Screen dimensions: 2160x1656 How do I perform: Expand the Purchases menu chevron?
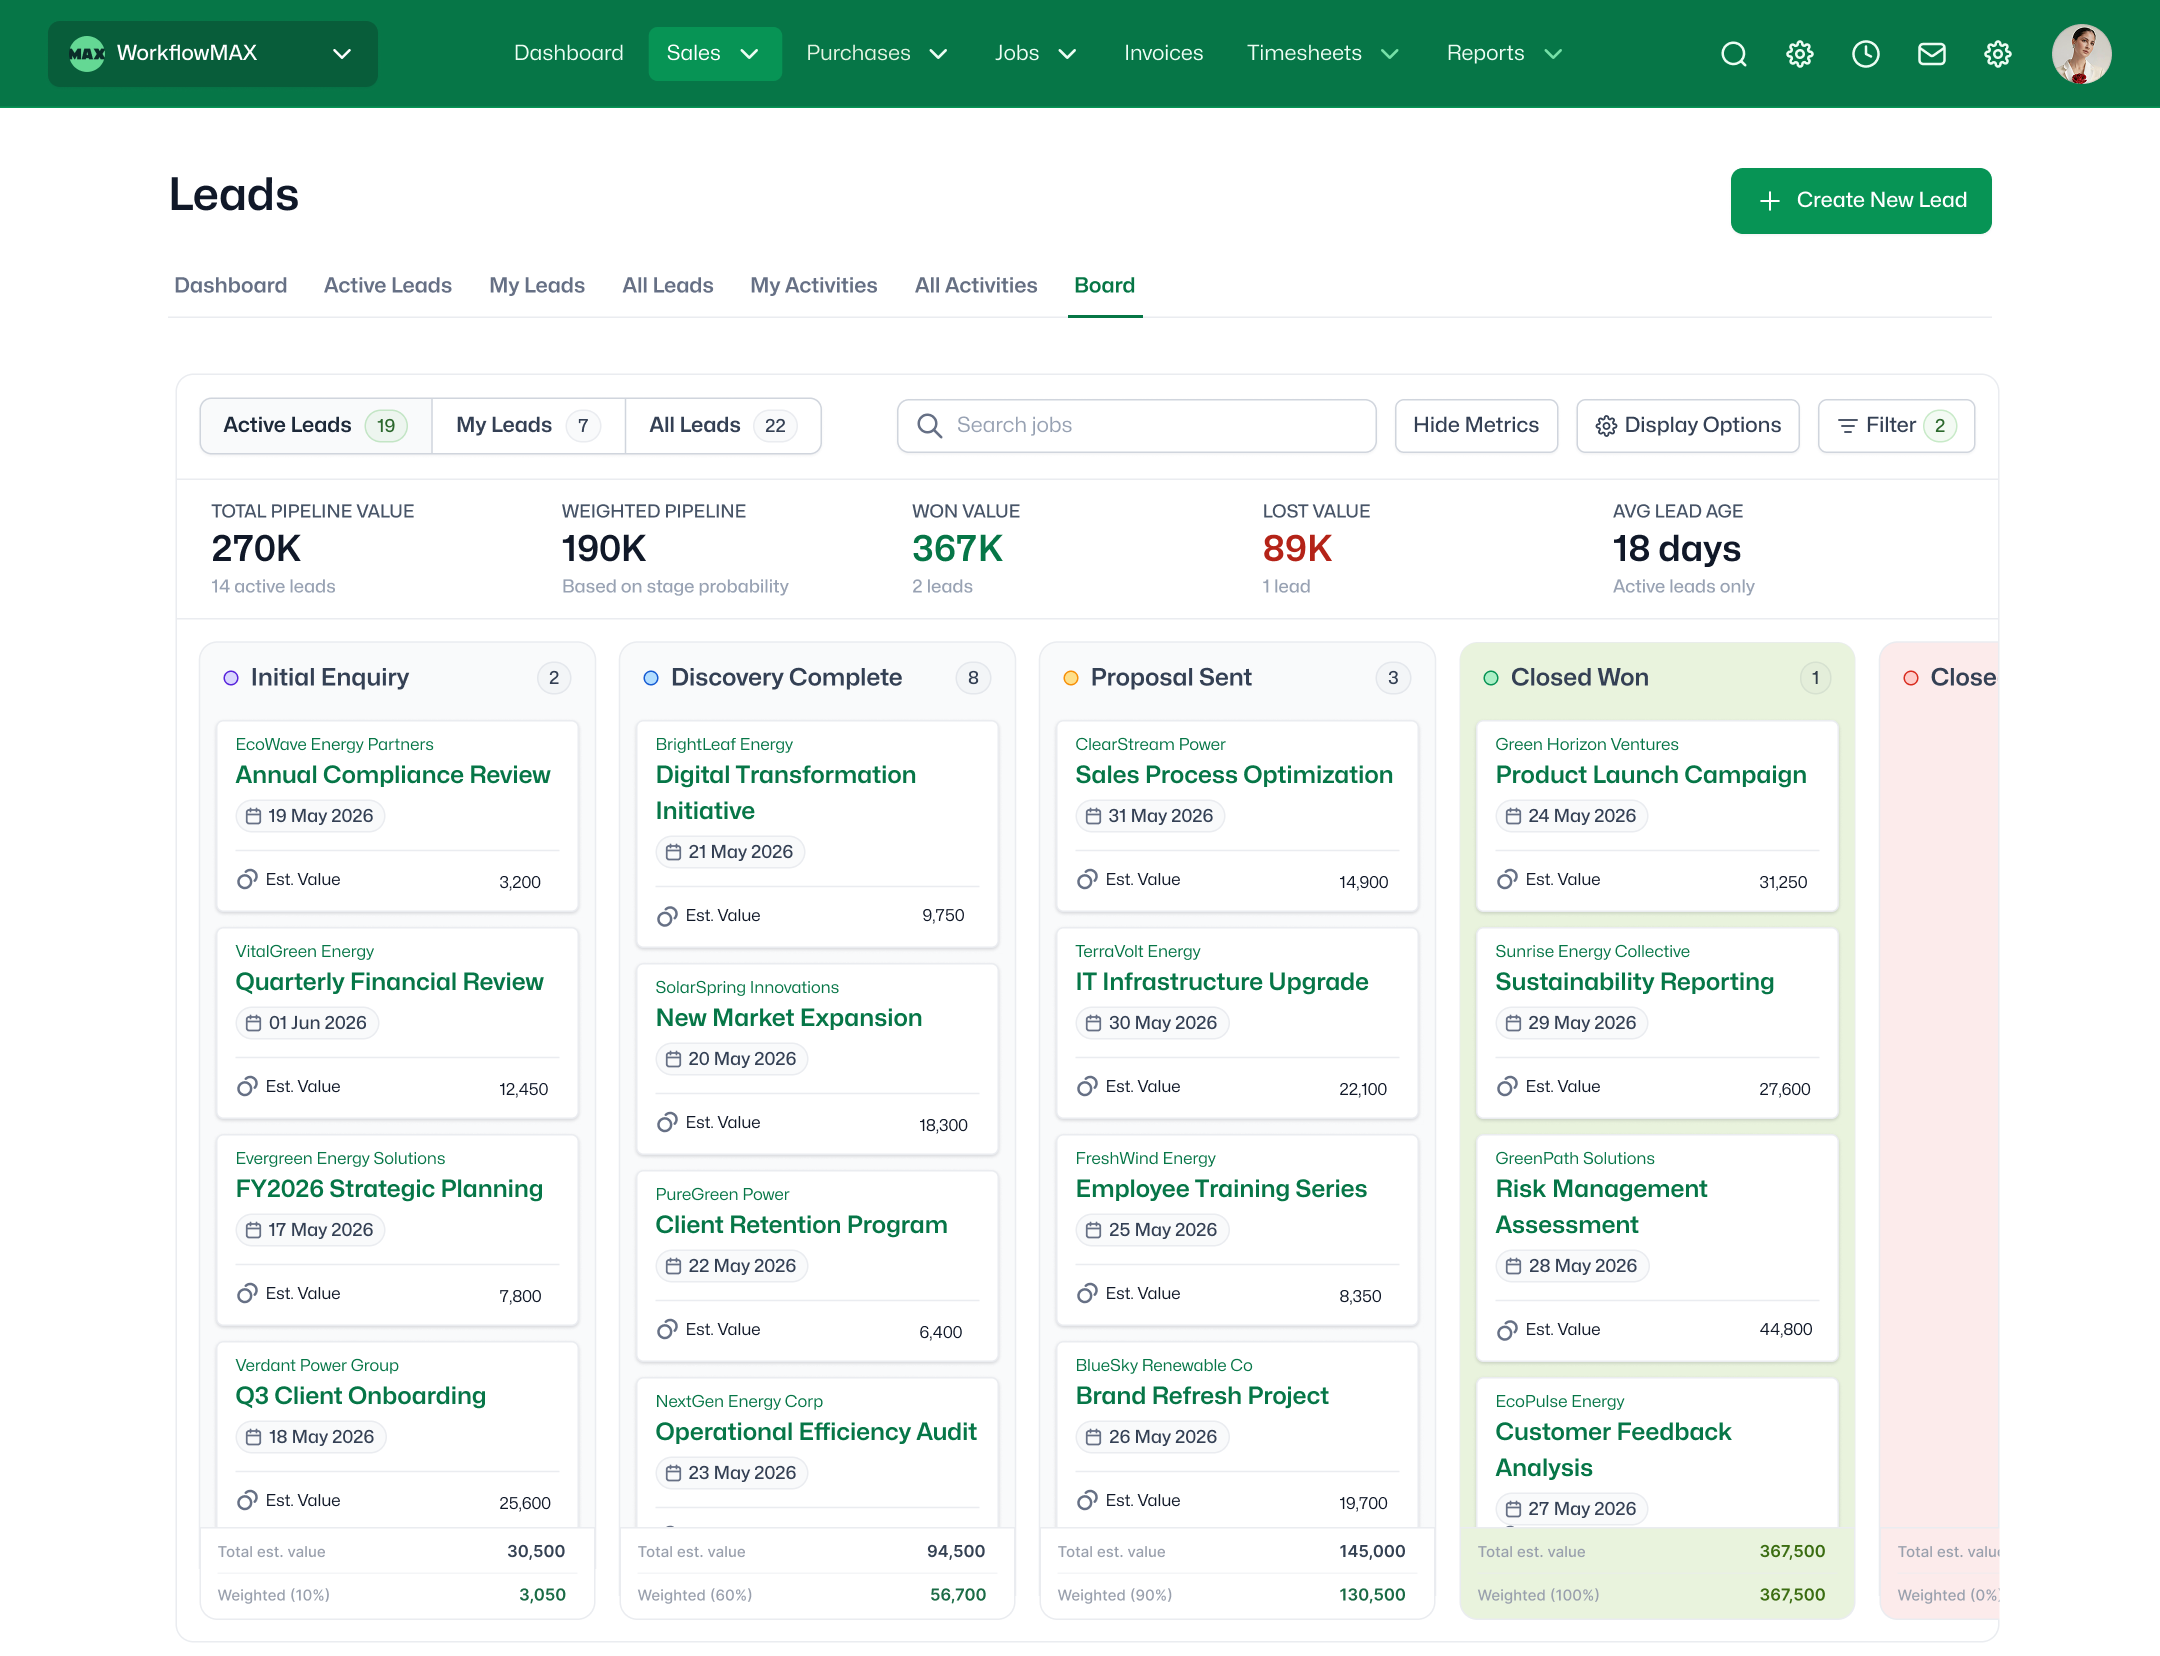[938, 54]
